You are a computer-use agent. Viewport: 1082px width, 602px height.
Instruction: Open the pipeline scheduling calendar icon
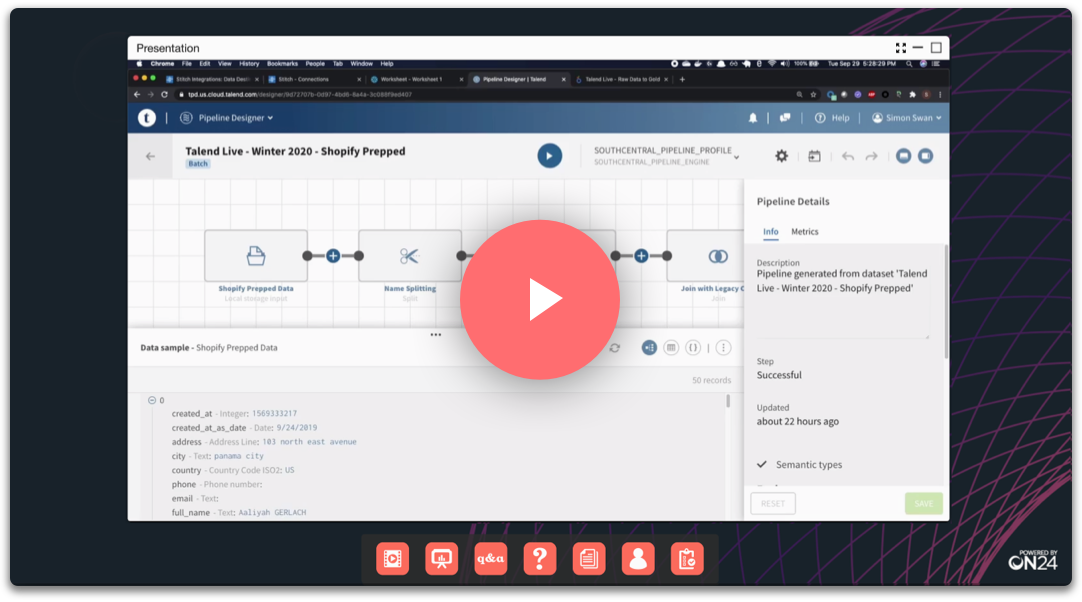(814, 156)
